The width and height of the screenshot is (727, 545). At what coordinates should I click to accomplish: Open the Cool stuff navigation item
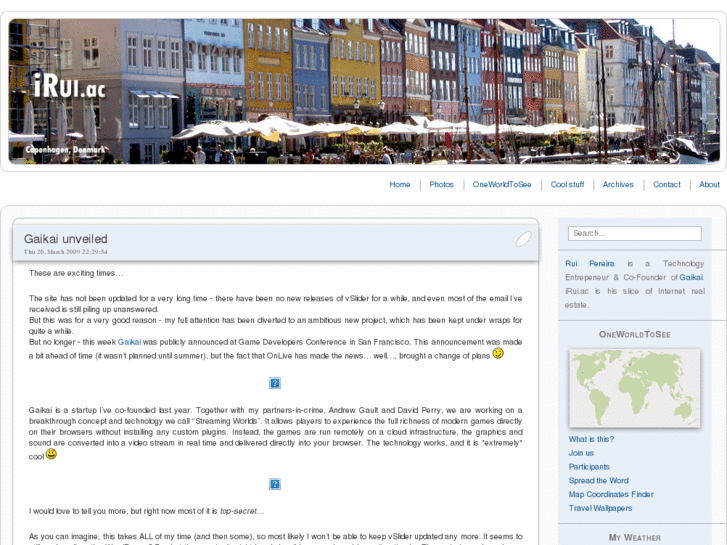pos(567,185)
